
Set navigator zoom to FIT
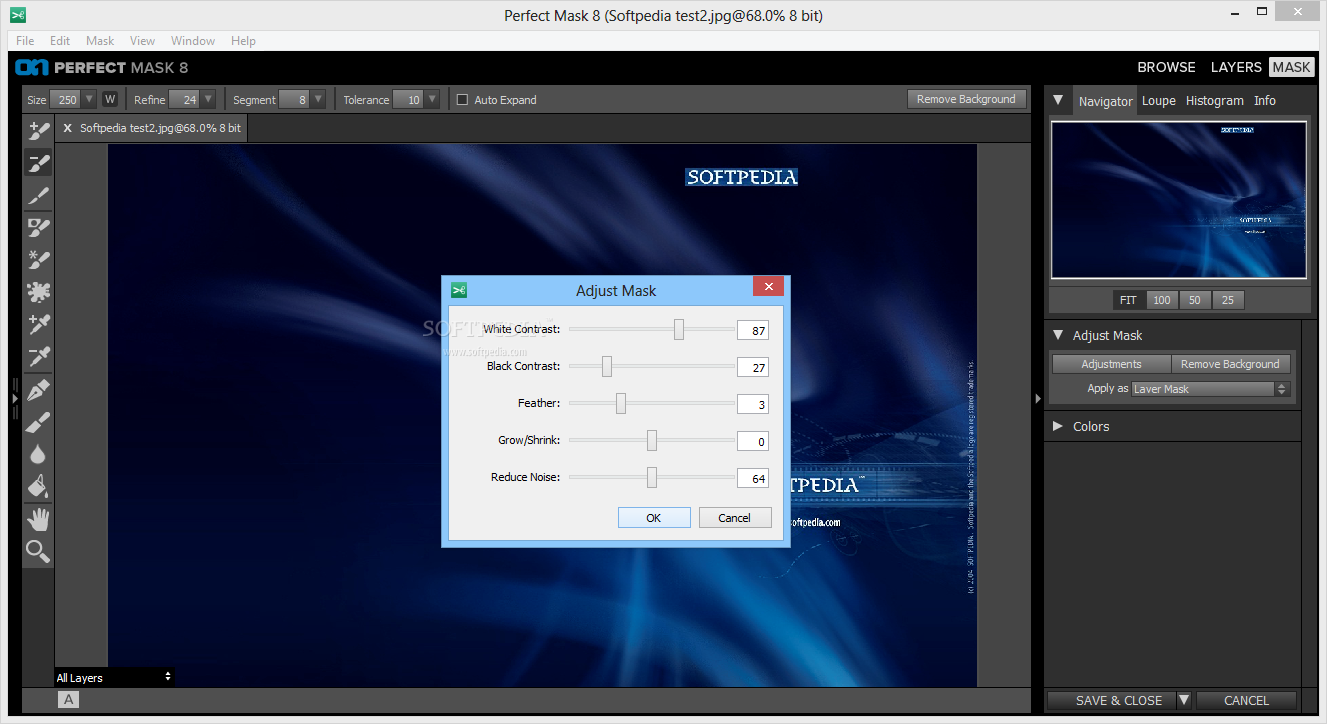pyautogui.click(x=1128, y=300)
